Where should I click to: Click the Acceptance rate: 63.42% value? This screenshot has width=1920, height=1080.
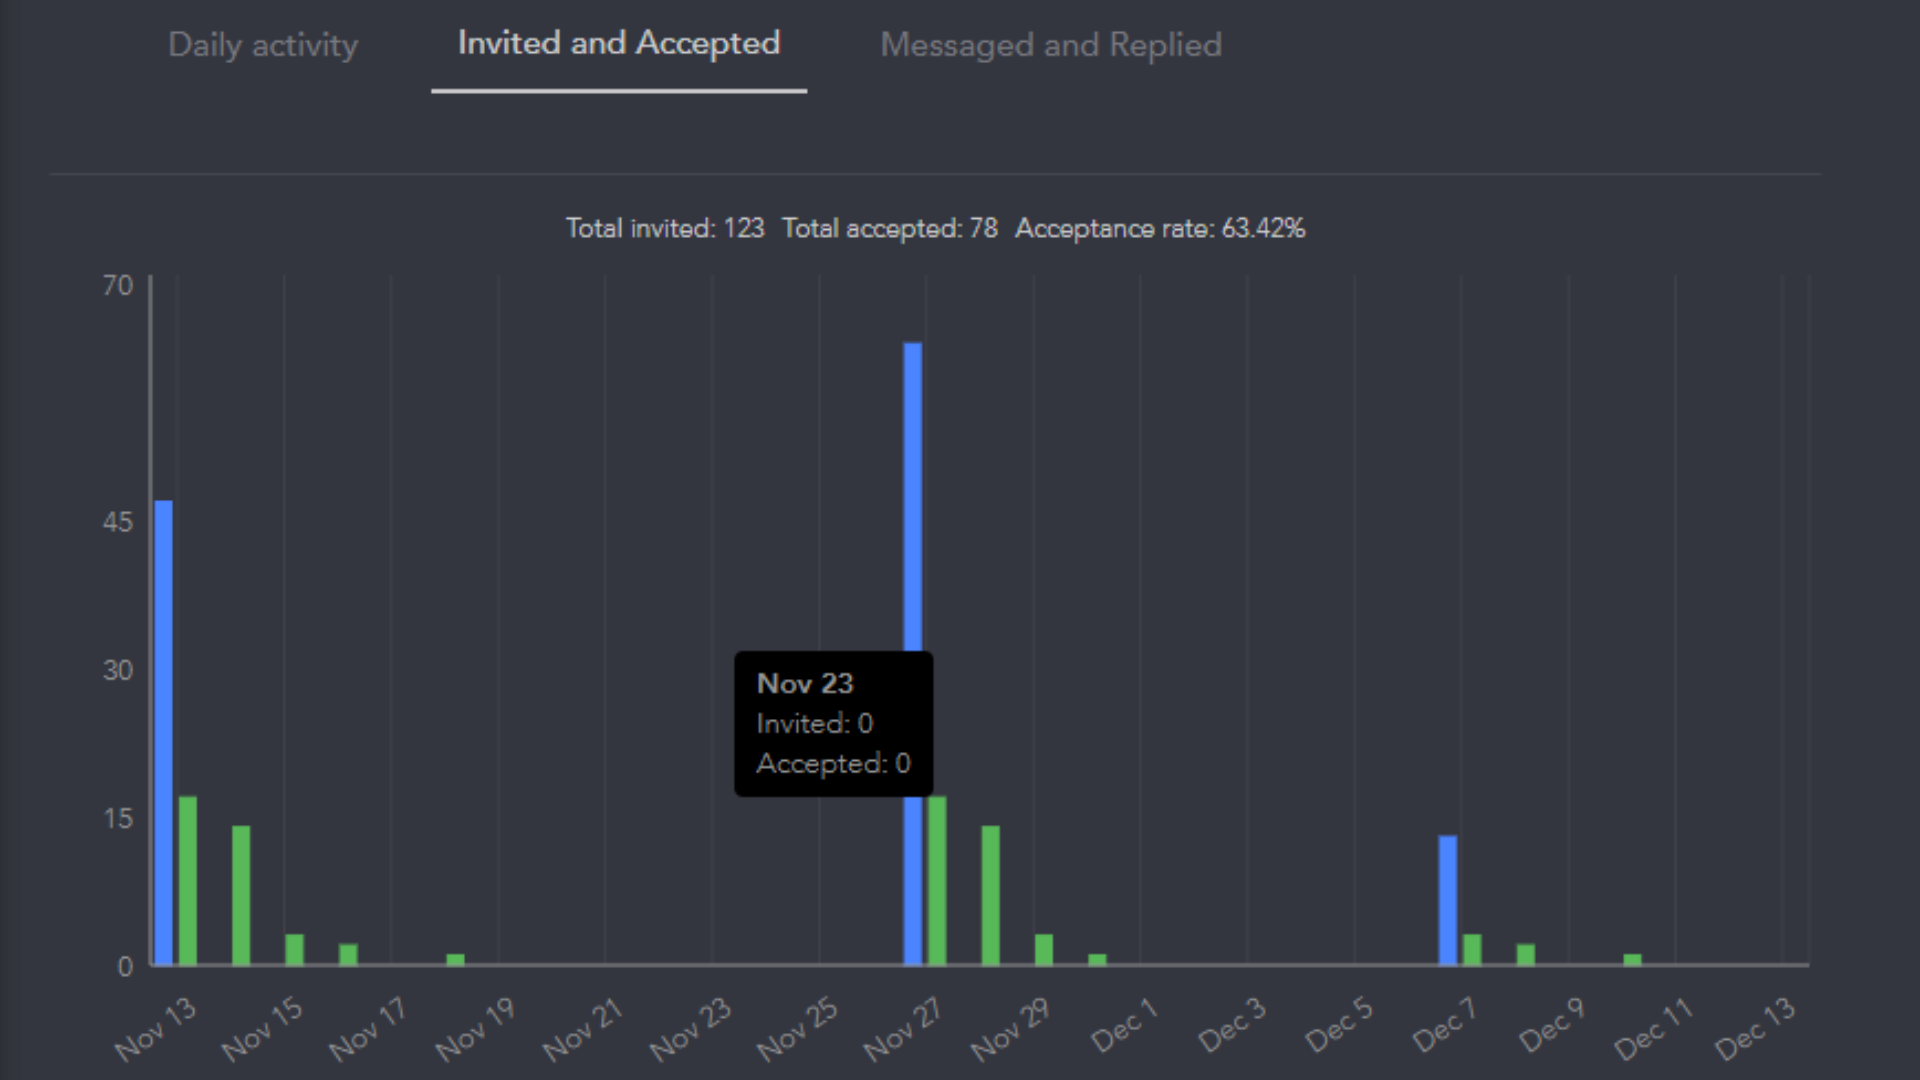pyautogui.click(x=1160, y=229)
